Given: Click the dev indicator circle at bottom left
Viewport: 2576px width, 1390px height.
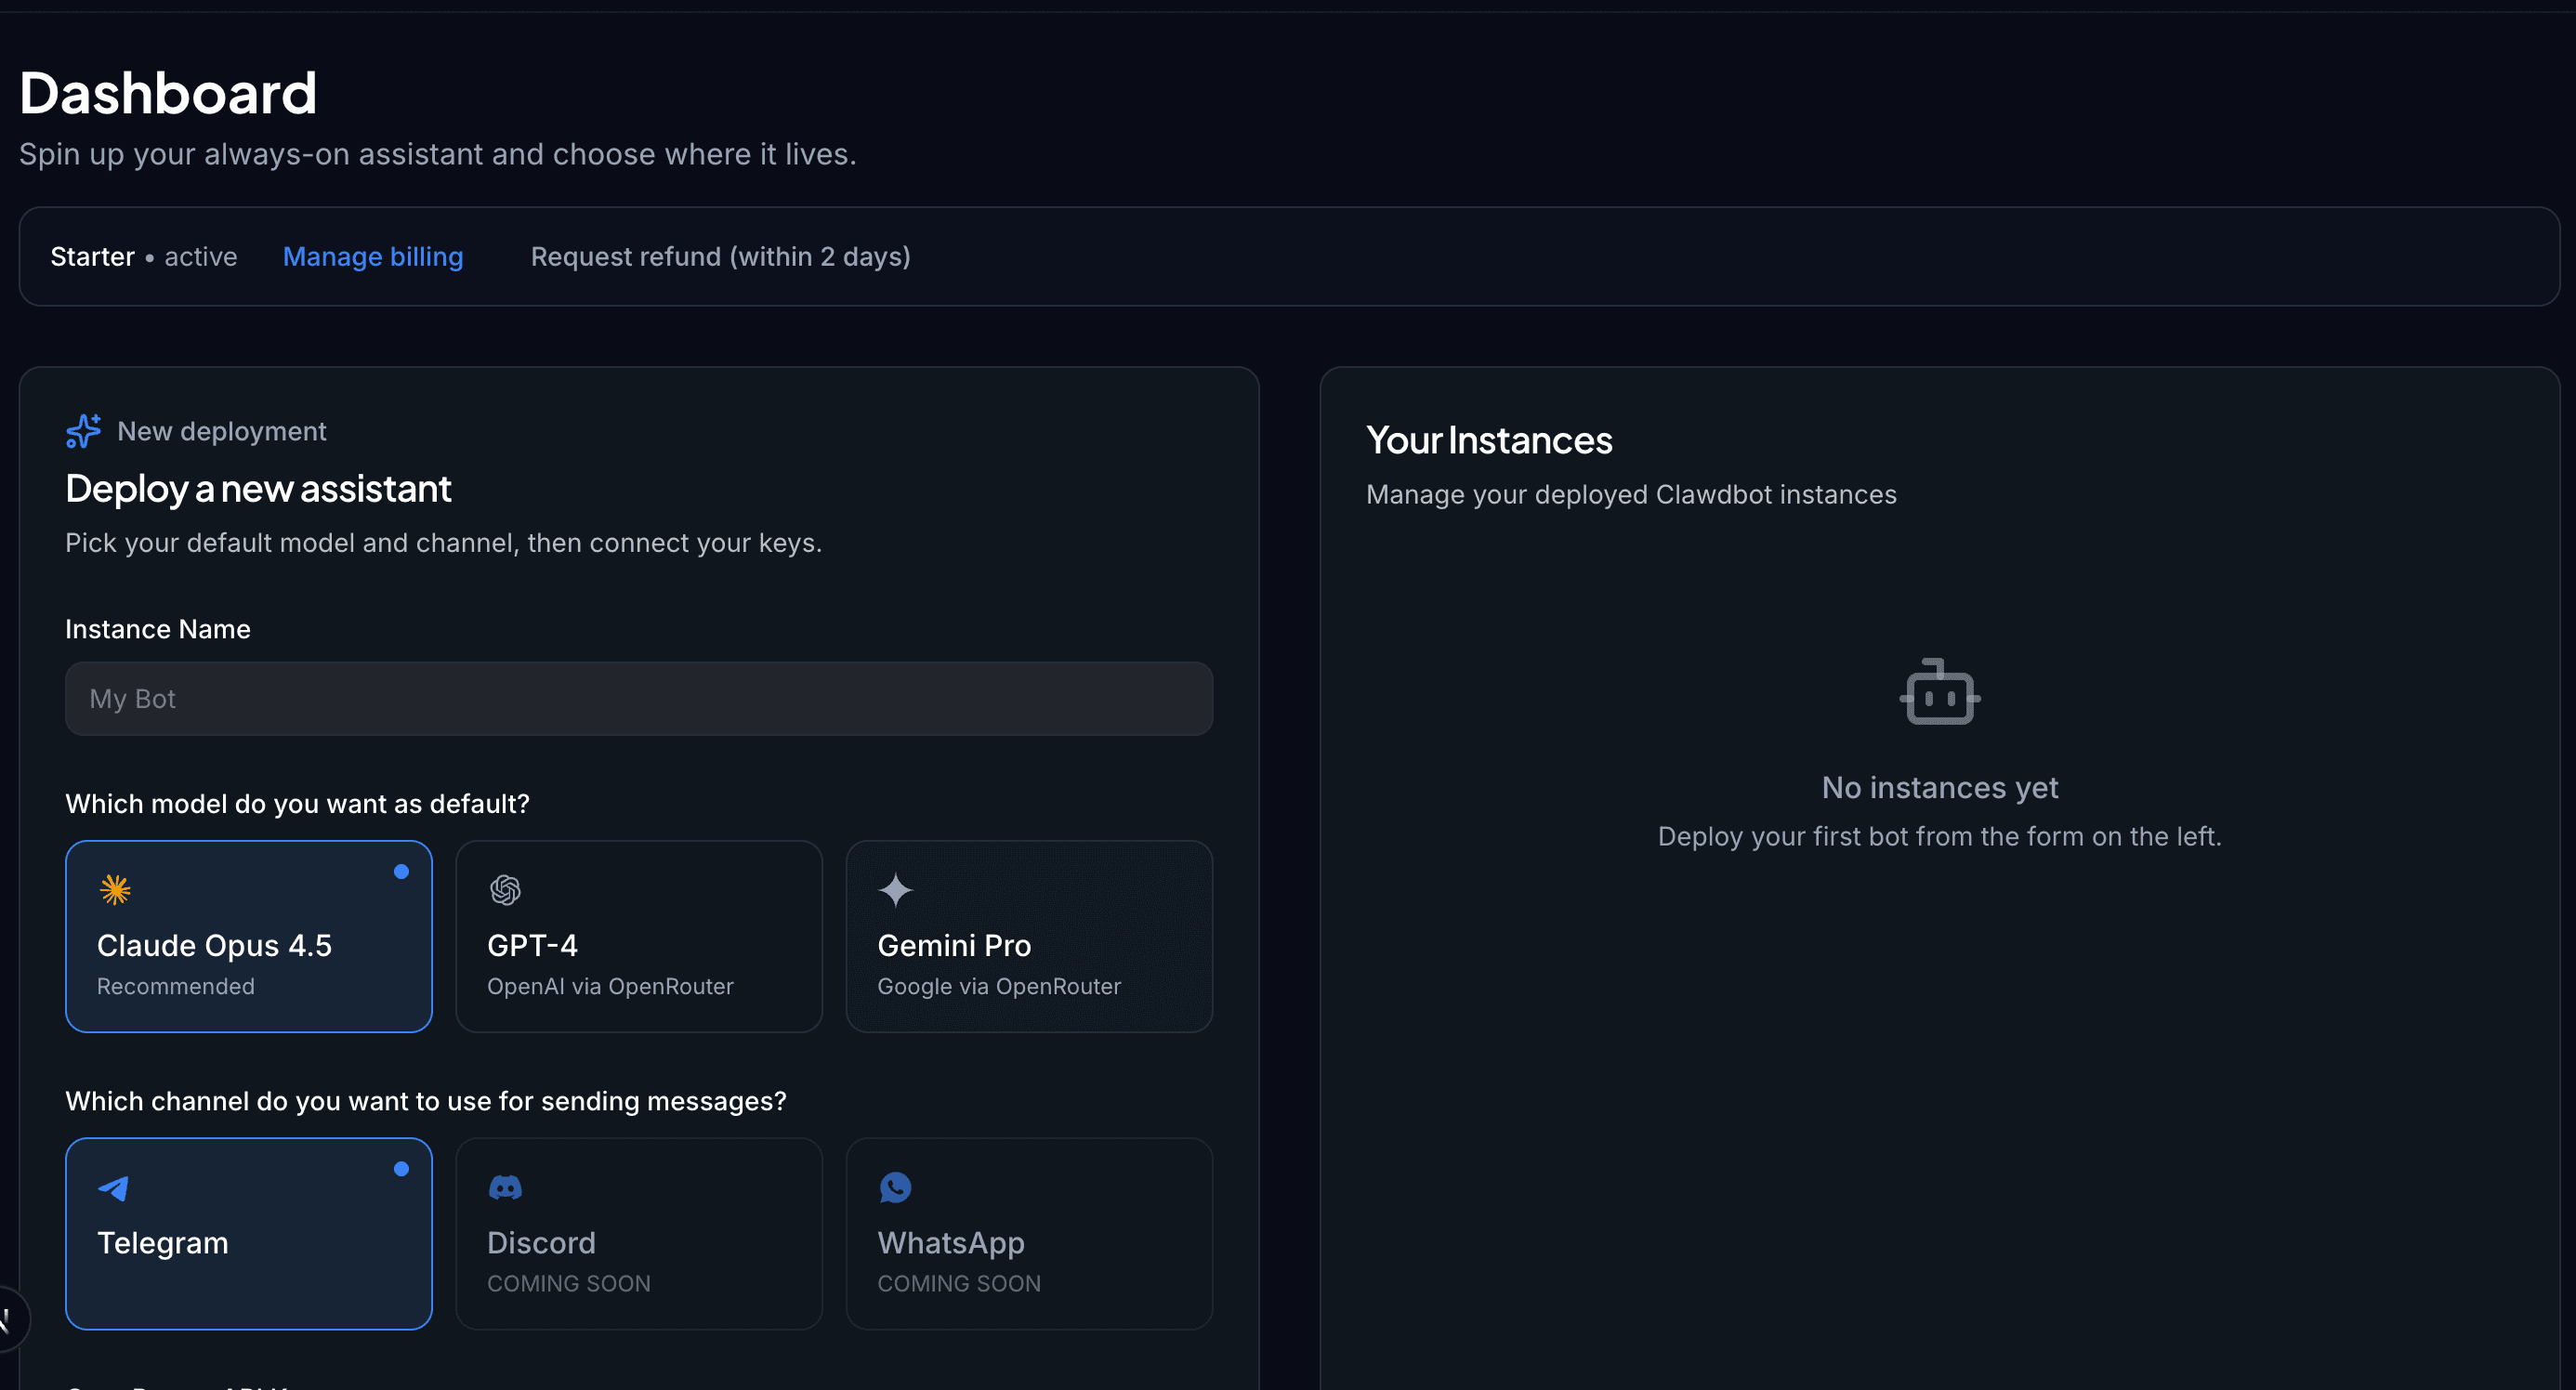Looking at the screenshot, I should [x=5, y=1318].
